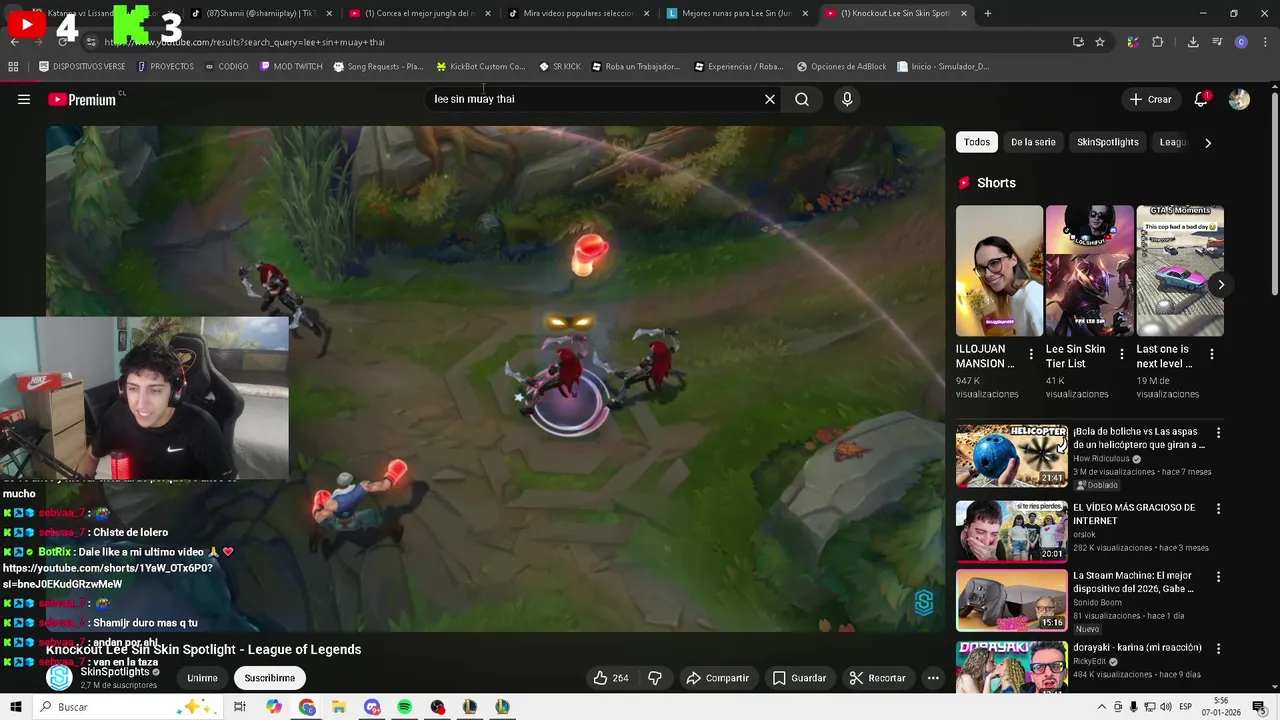Open the Lee Sin Skin Tier List short
This screenshot has height=720, width=1280.
coord(1089,271)
